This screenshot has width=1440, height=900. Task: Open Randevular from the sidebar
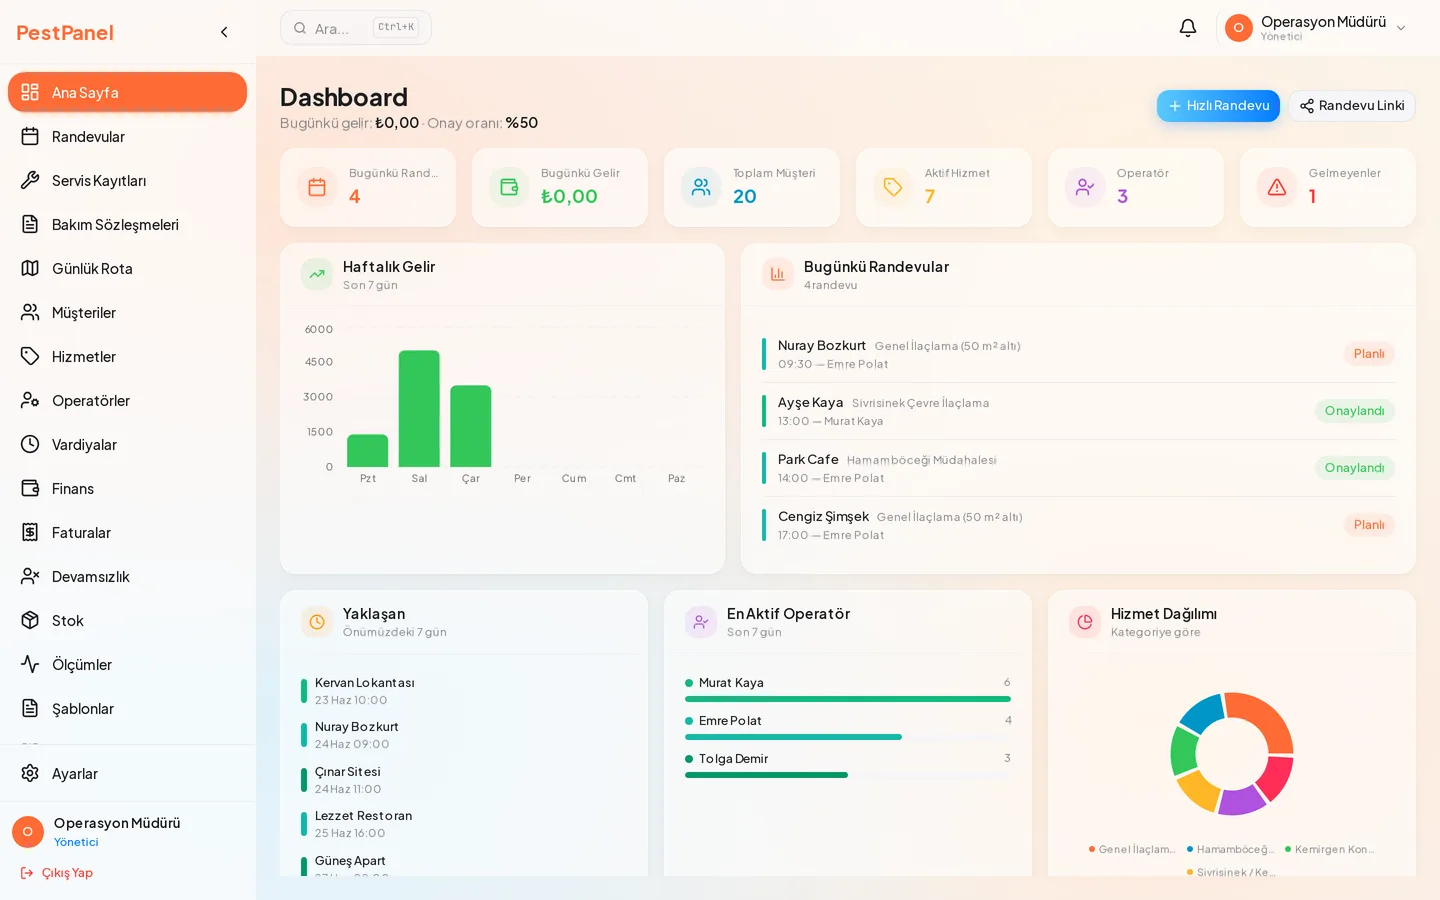click(127, 136)
